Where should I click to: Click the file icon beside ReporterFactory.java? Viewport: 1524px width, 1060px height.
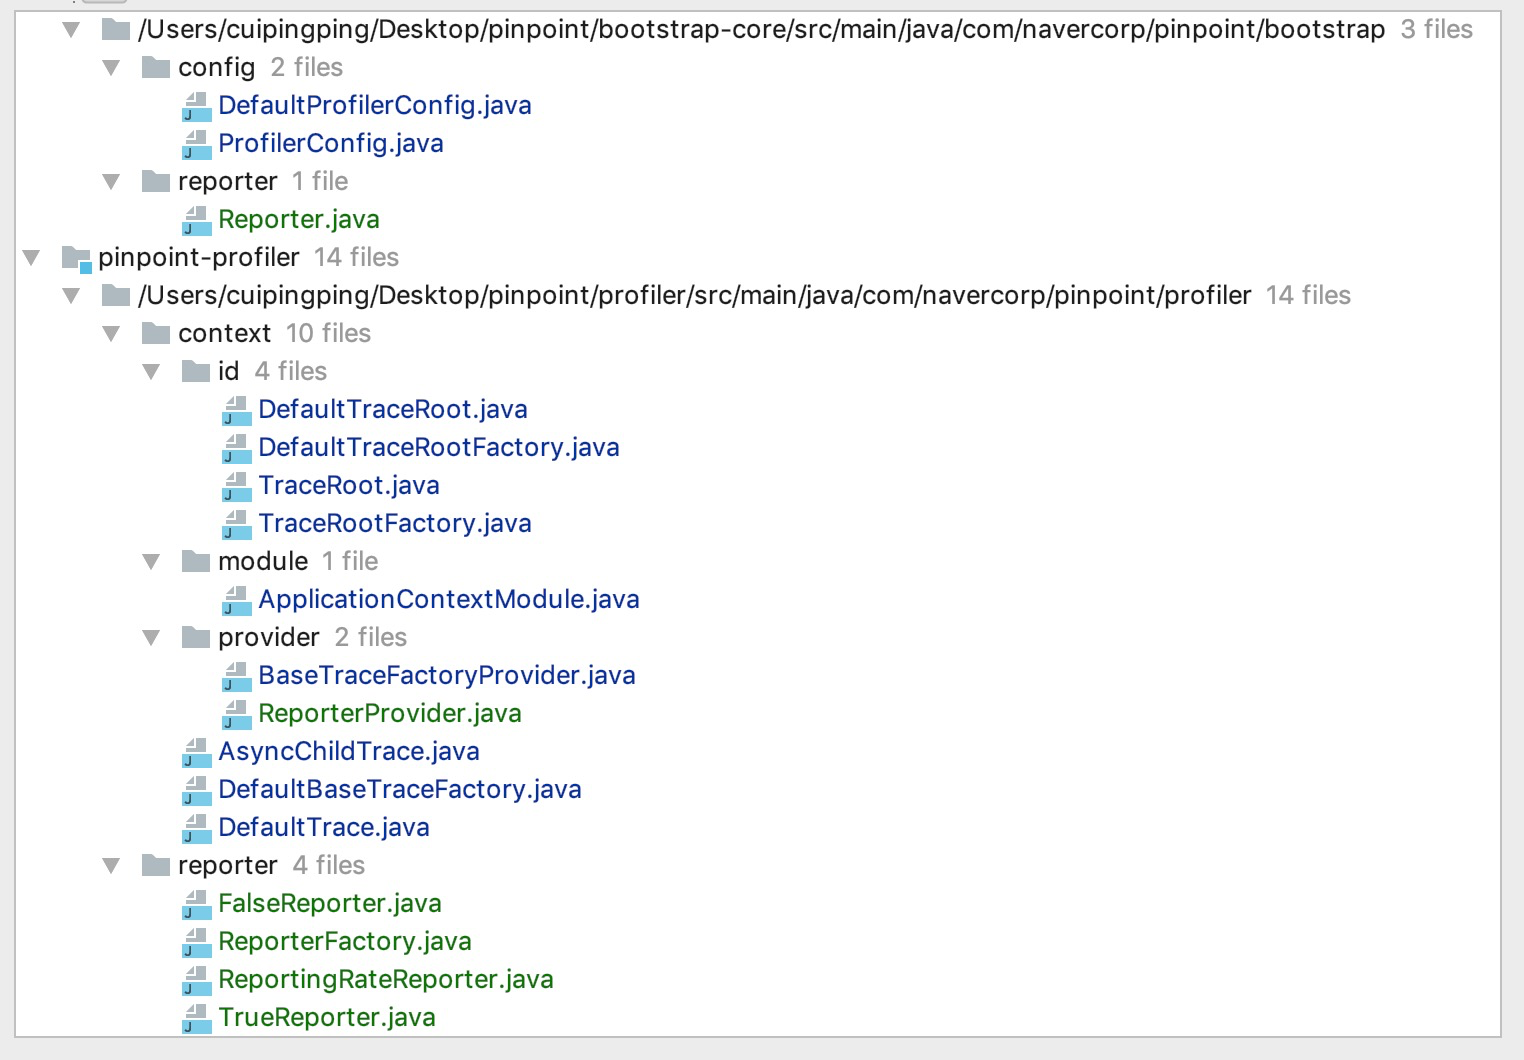(x=197, y=942)
